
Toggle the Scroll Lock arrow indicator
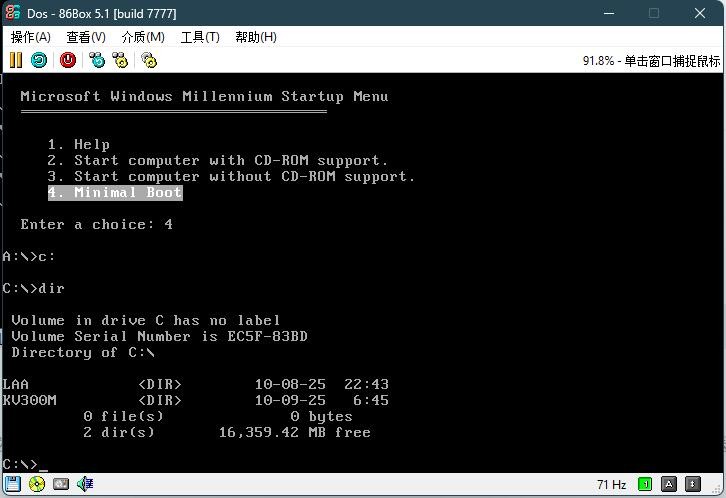click(x=694, y=484)
